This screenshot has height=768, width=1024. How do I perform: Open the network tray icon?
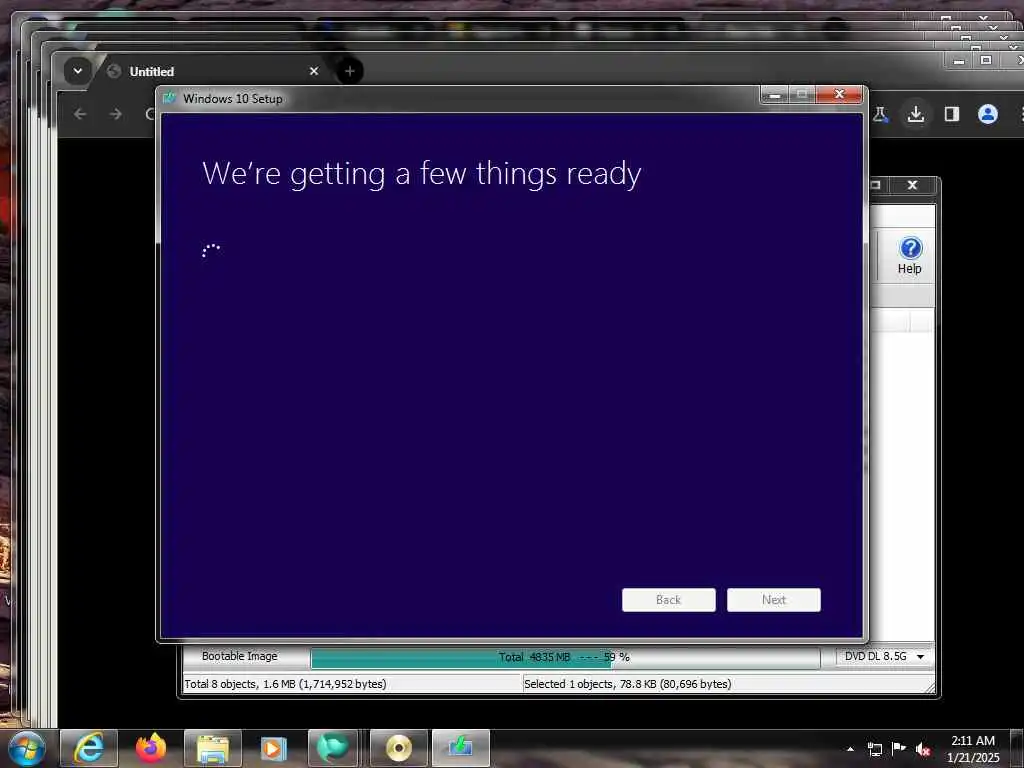874,749
